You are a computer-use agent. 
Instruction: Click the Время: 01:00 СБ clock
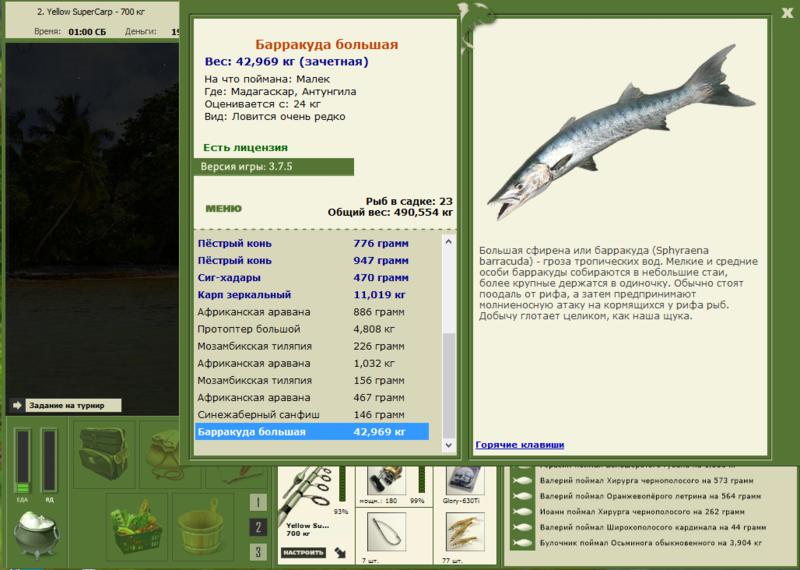coord(70,31)
